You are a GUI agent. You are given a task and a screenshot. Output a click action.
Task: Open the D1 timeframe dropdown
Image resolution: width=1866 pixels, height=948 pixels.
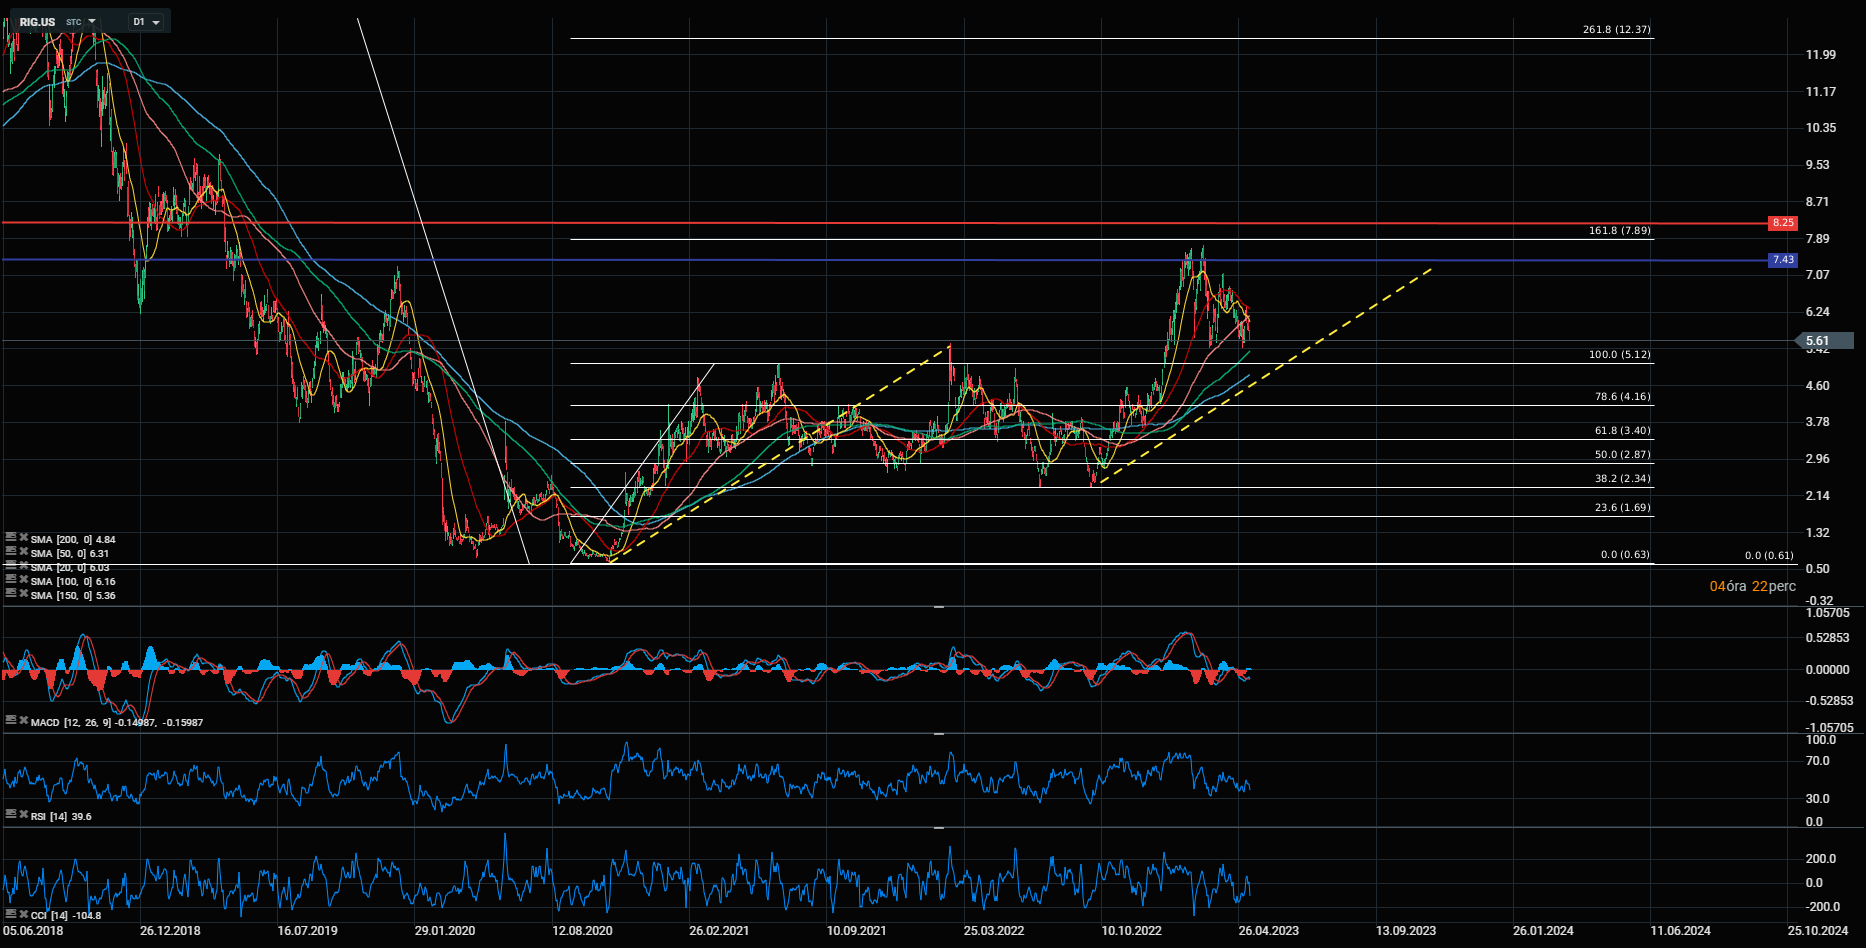click(146, 22)
